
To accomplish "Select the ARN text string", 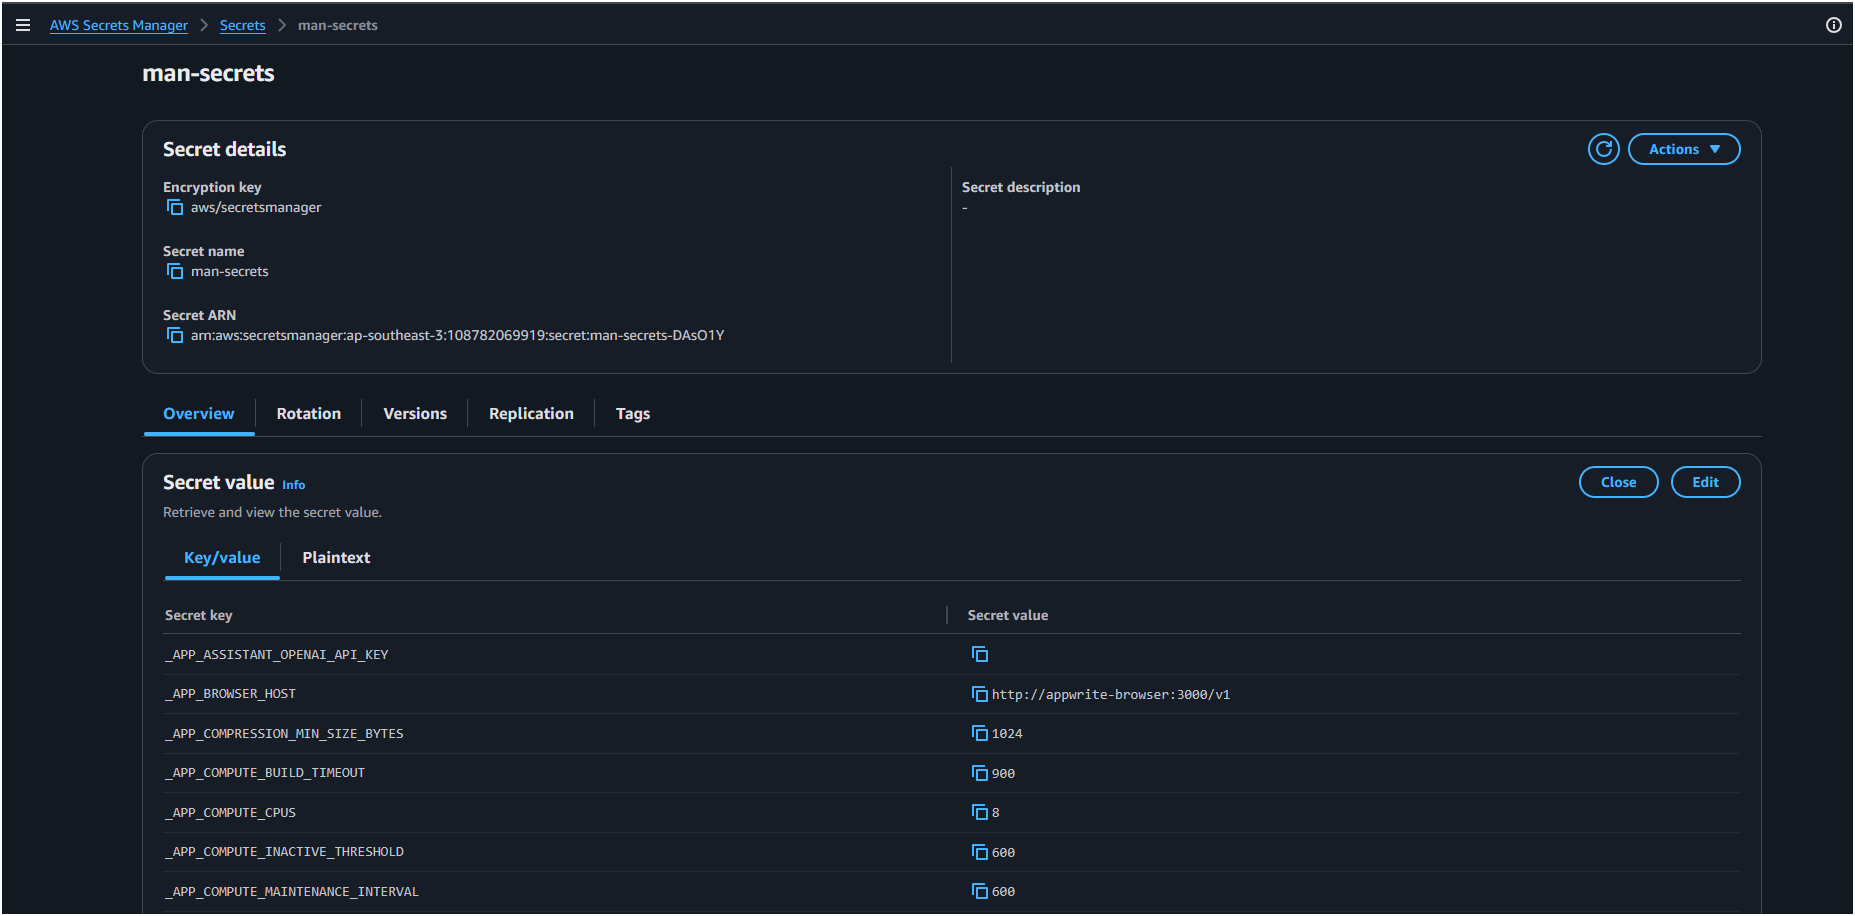I will click(458, 335).
